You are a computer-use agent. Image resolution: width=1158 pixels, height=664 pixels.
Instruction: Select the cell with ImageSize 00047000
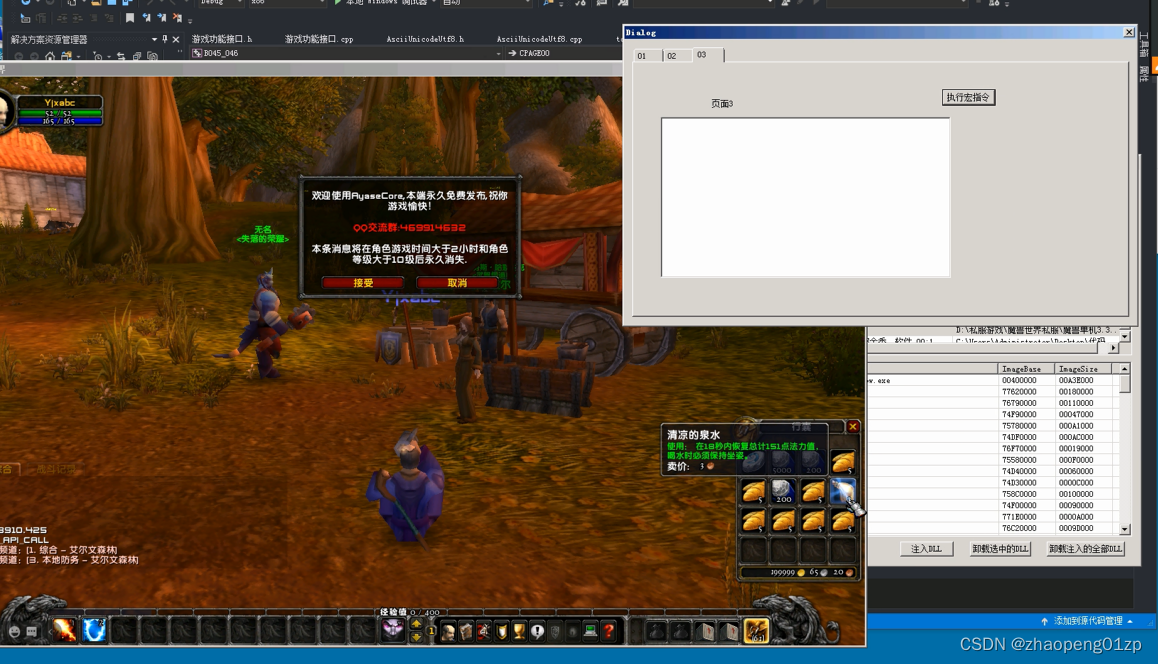click(x=1083, y=414)
